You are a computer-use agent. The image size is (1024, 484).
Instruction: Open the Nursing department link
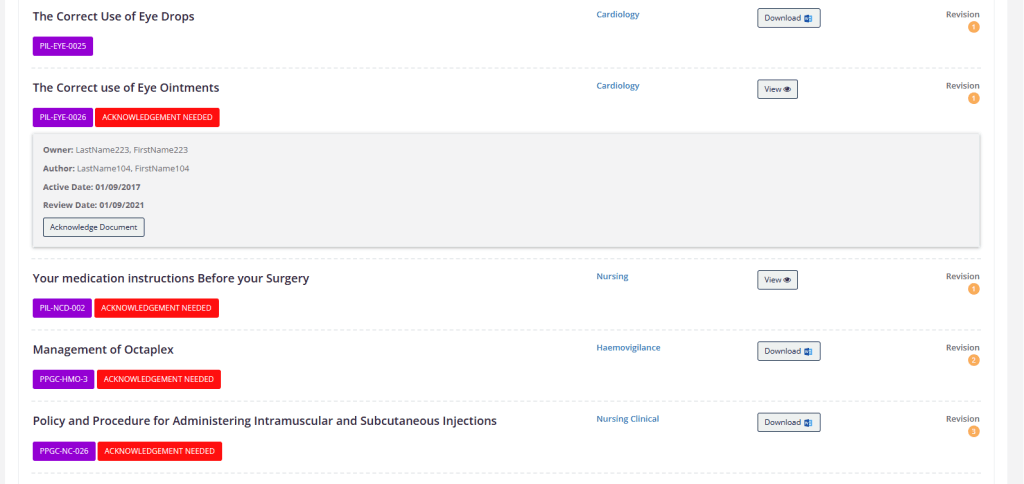[612, 276]
